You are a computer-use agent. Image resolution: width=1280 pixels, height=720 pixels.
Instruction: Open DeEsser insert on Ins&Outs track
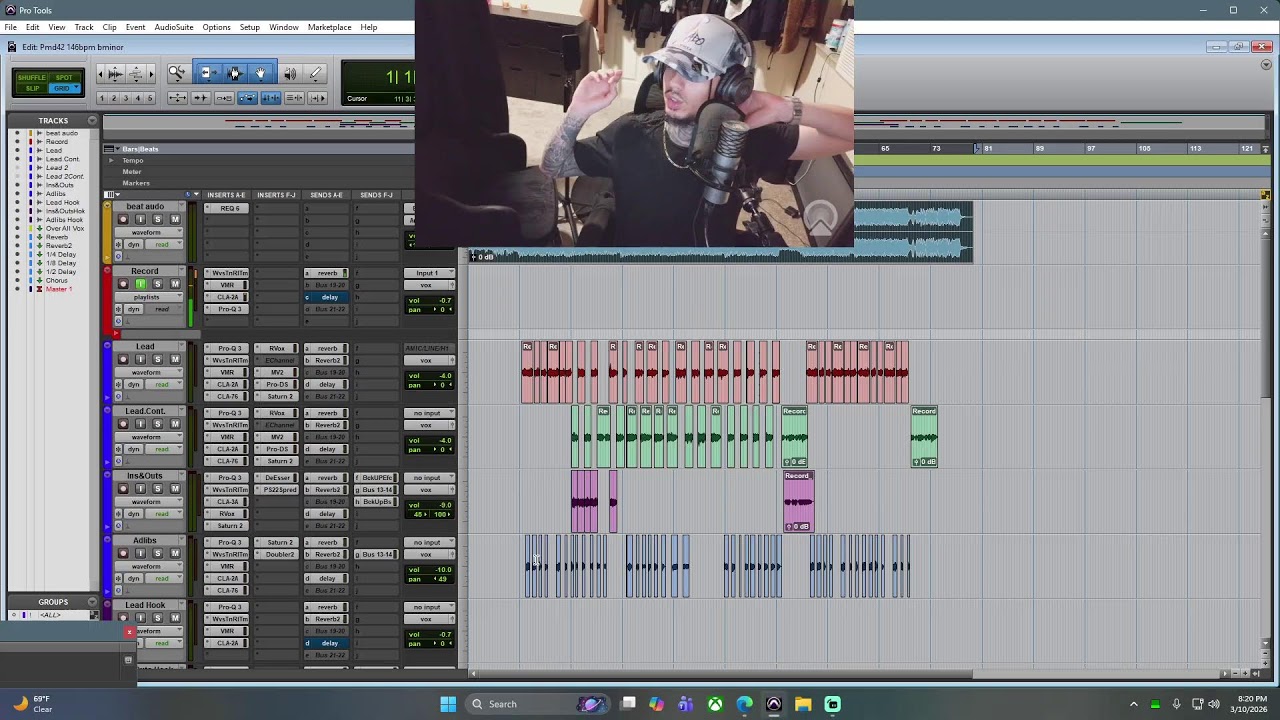(x=276, y=478)
